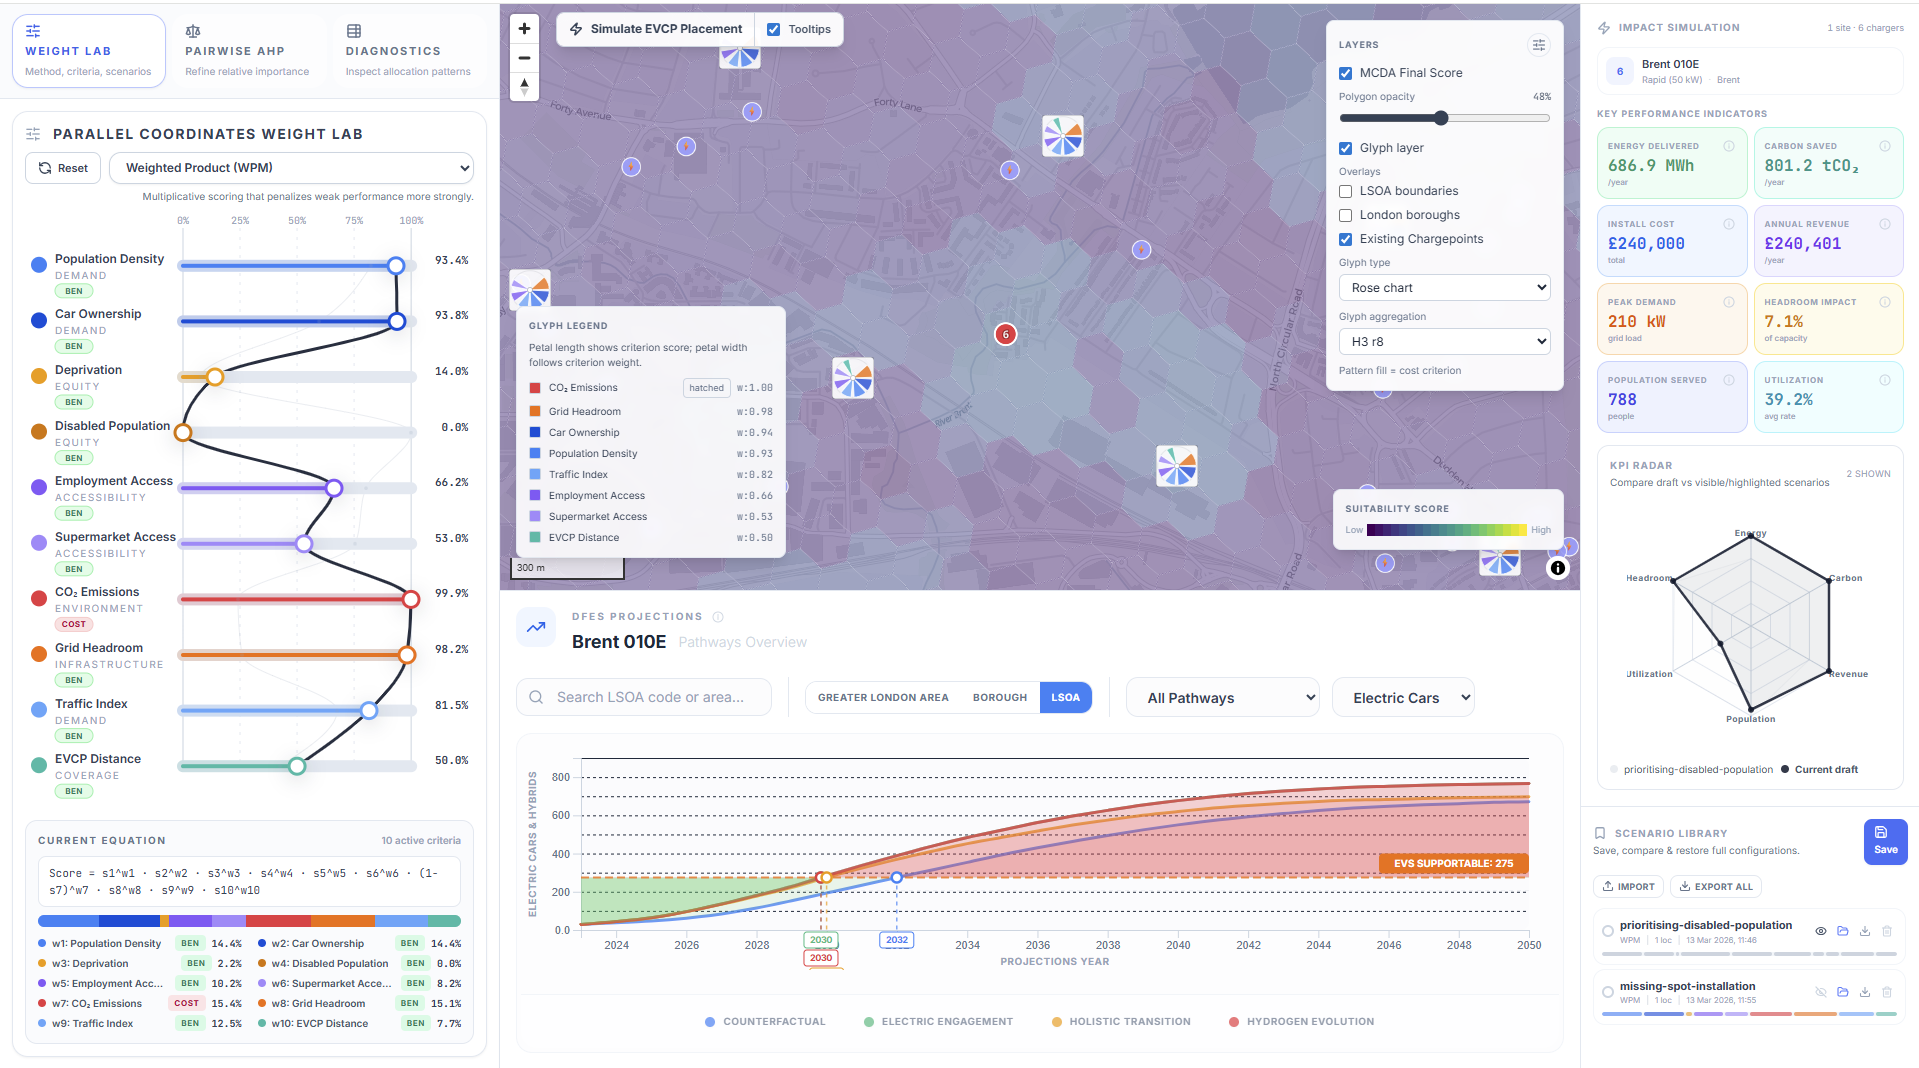The image size is (1919, 1068).
Task: Hide the prioritising-disabled-population scenario via eye icon
Action: (1821, 931)
